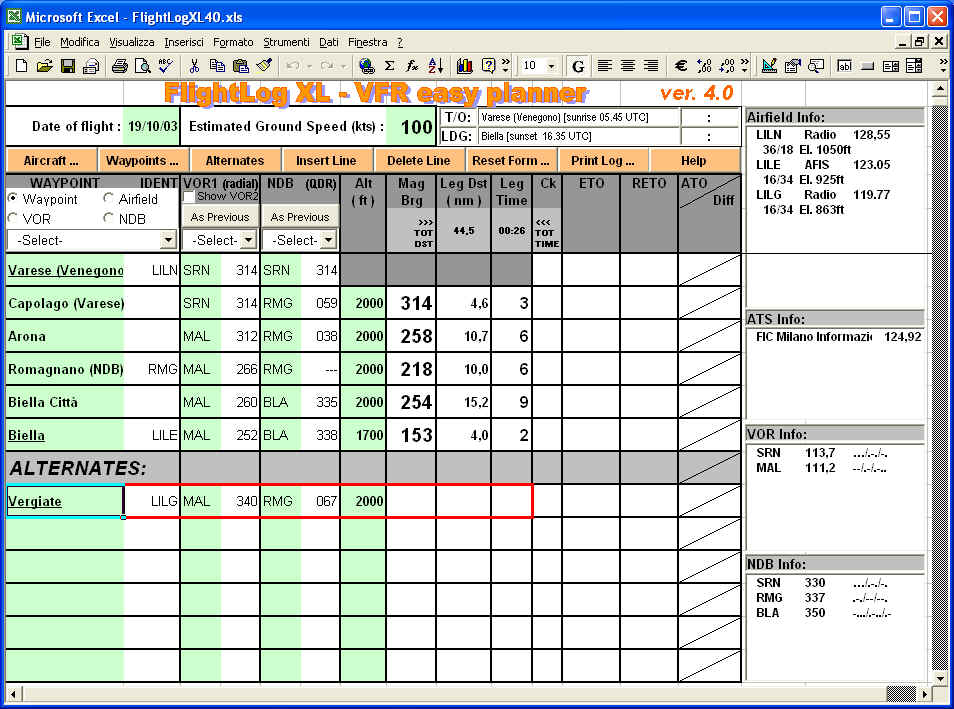Viewport: 954px width, 709px height.
Task: Select the Vergiate alternate cell
Action: click(x=65, y=501)
